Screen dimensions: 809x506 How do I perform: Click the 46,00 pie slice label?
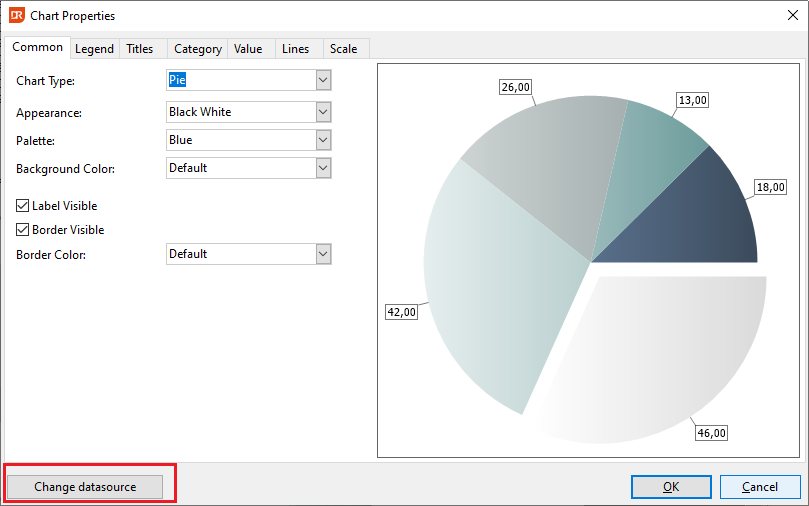tap(711, 433)
